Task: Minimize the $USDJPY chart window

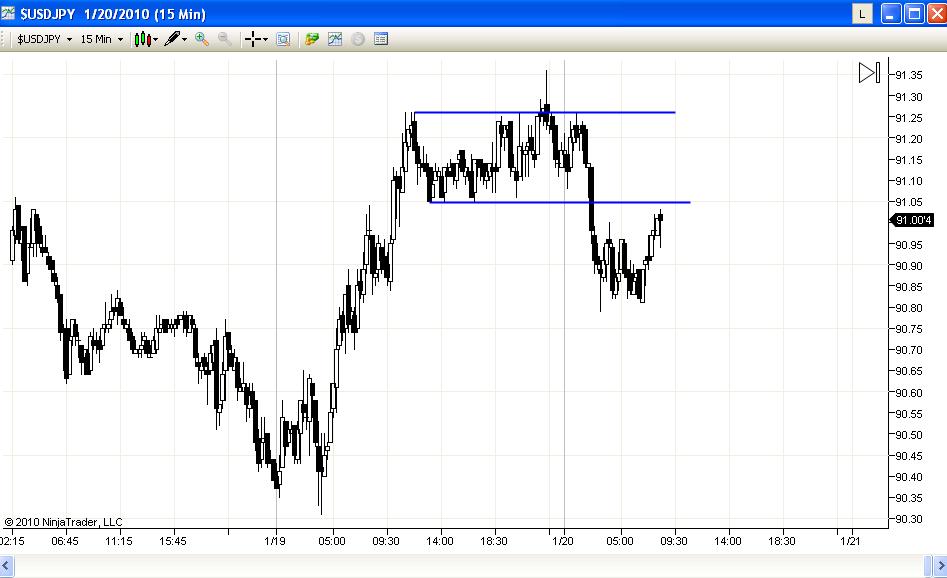Action: pos(891,13)
